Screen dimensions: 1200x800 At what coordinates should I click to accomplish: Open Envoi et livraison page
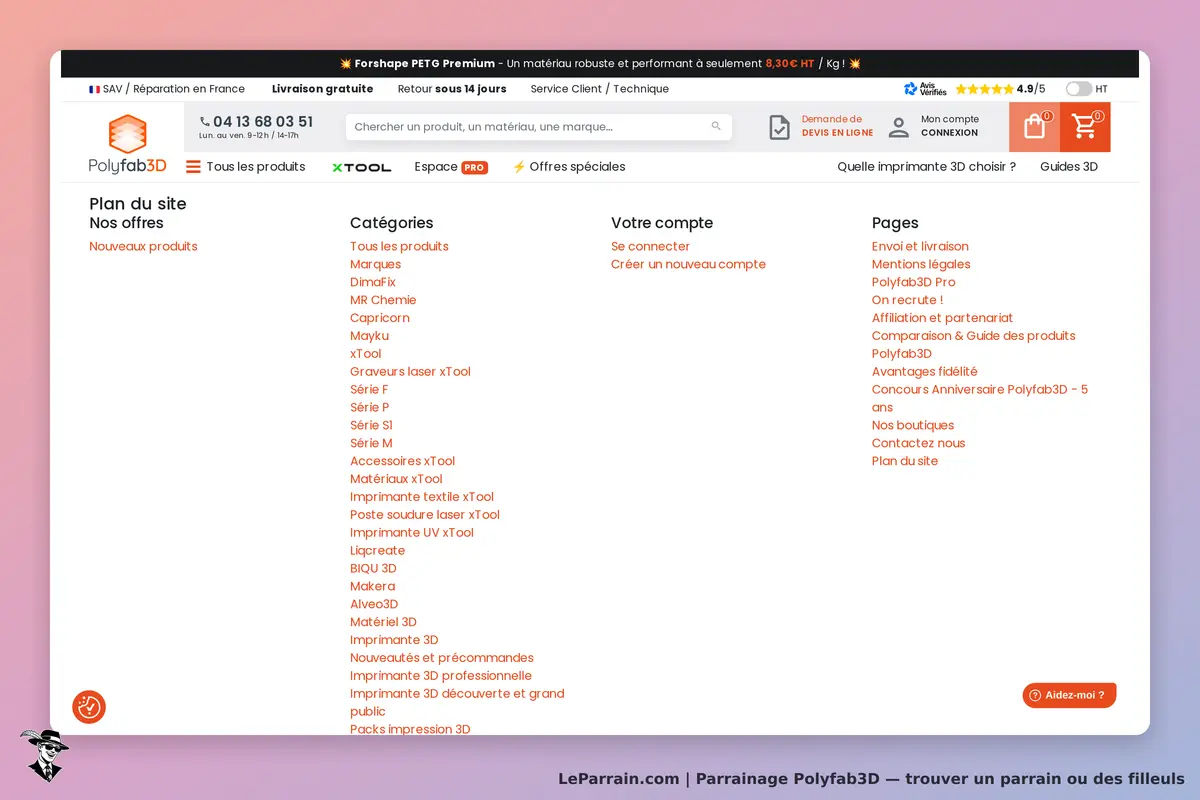920,246
